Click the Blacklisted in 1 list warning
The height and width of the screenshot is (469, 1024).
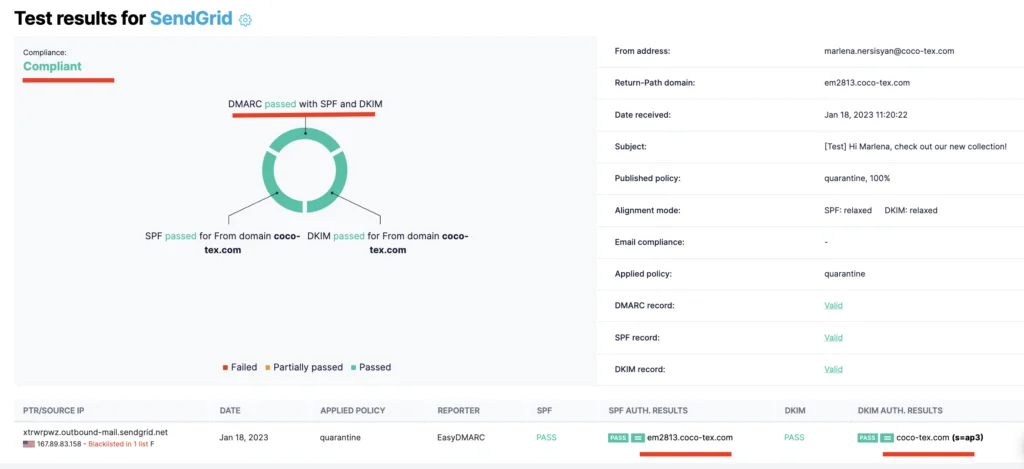click(x=119, y=444)
